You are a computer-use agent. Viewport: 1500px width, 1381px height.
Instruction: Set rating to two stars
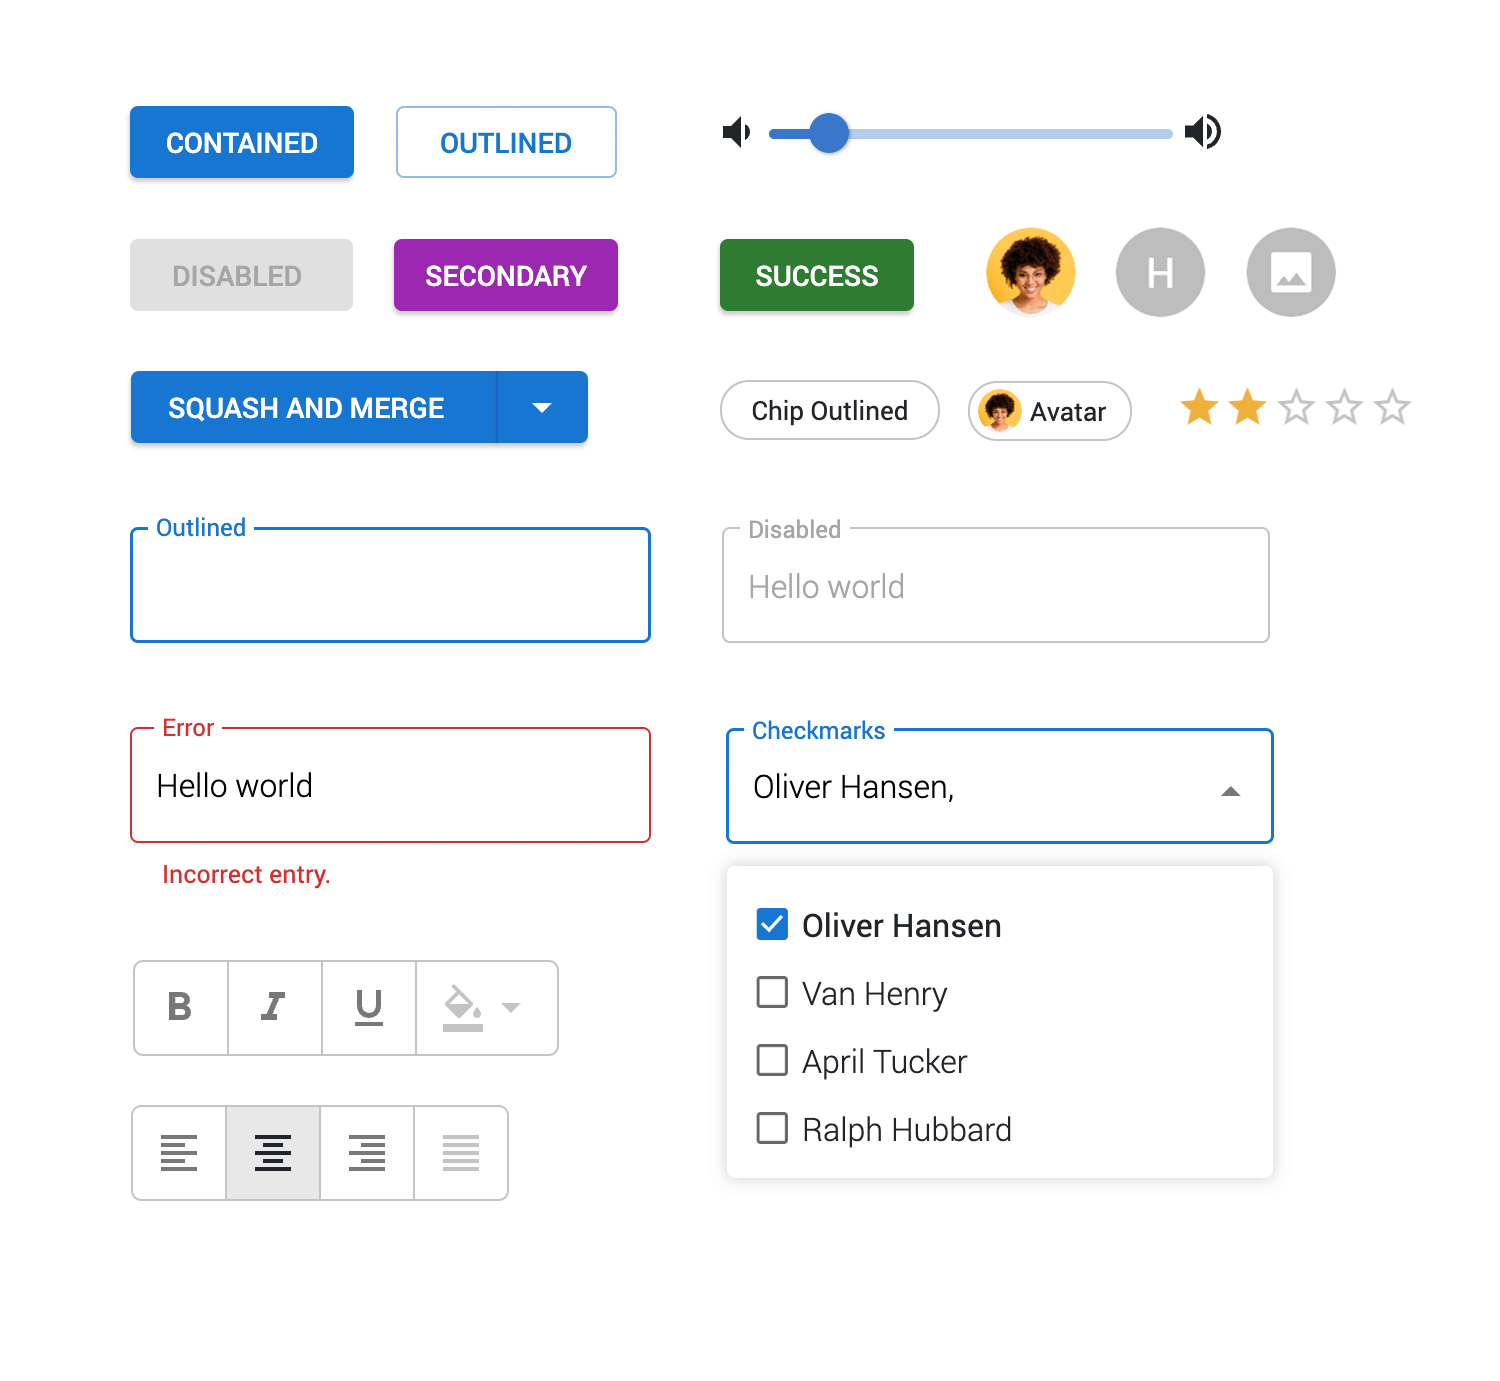[1247, 408]
